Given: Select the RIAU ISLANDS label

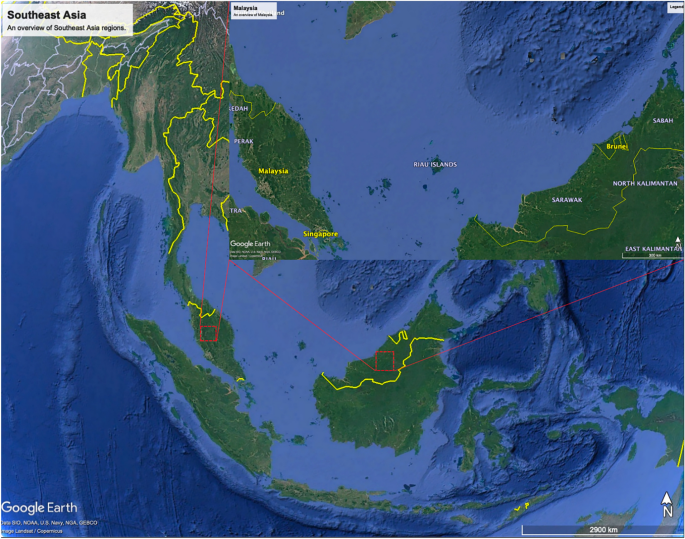Looking at the screenshot, I should click(435, 165).
